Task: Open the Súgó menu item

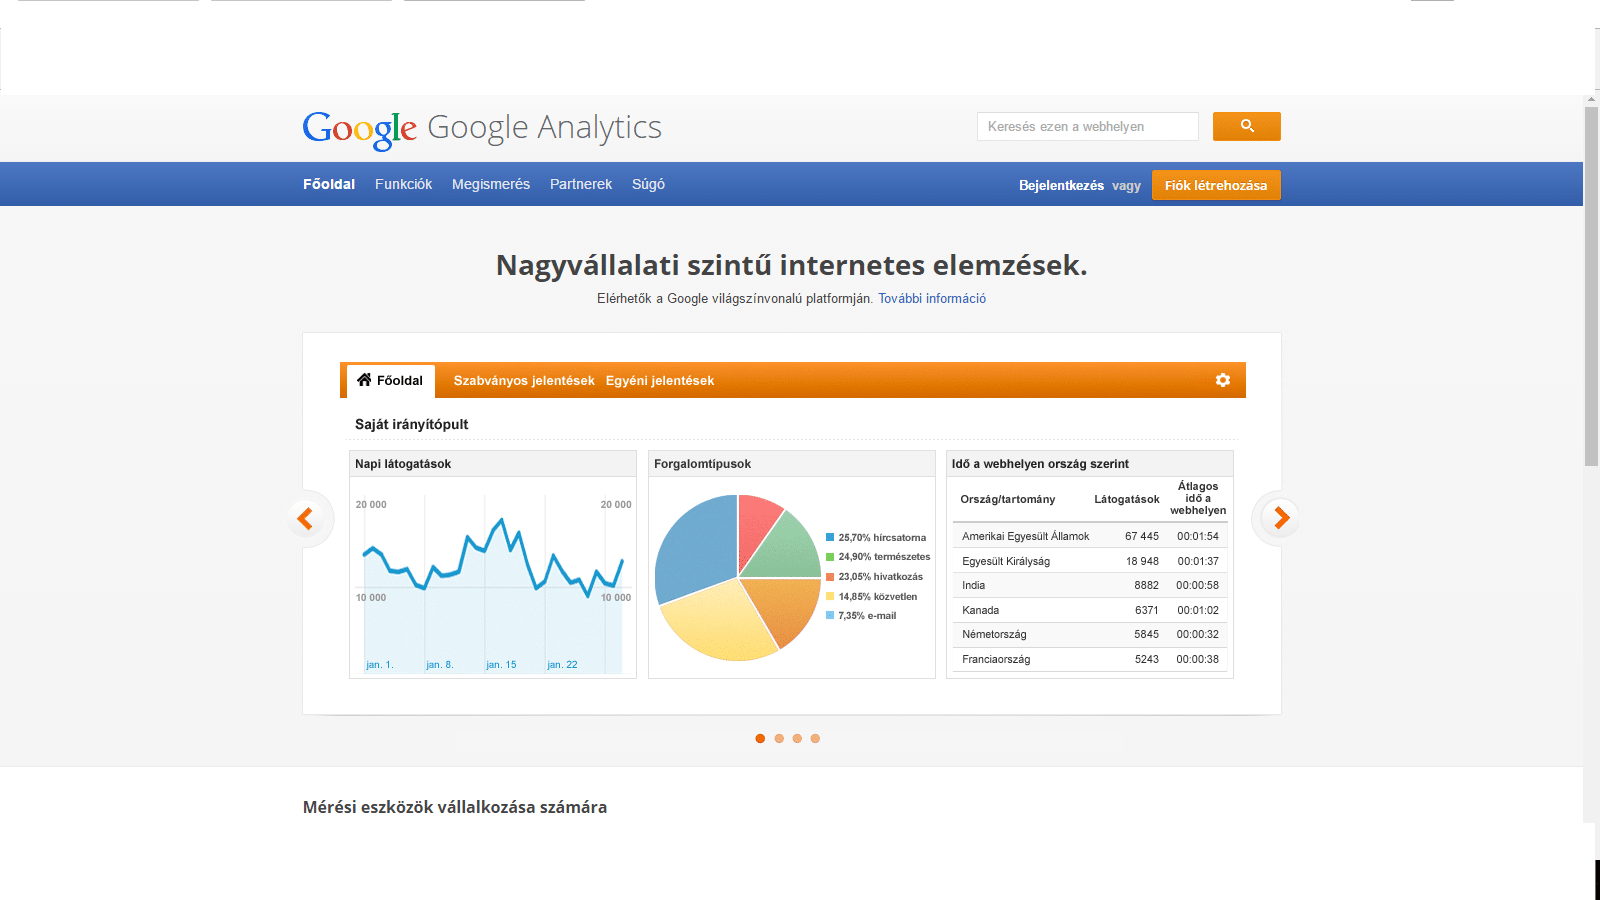Action: click(x=648, y=184)
